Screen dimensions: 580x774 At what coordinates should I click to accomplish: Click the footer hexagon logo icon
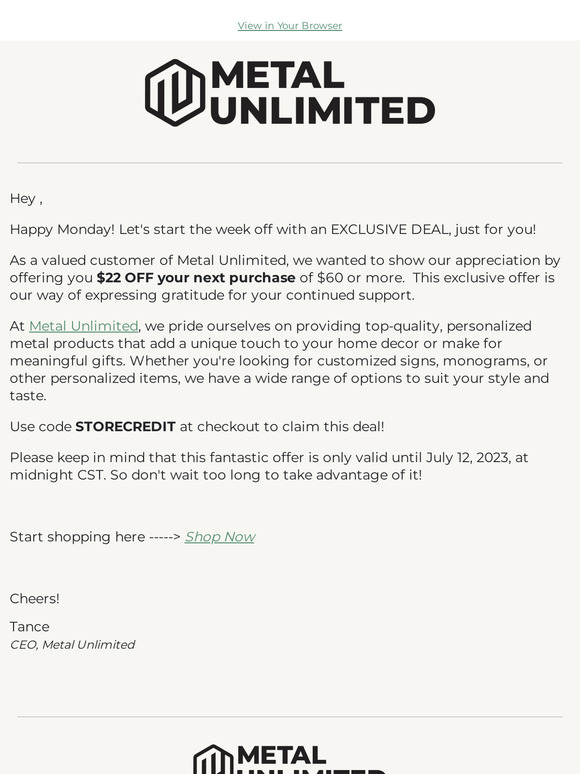point(213,759)
